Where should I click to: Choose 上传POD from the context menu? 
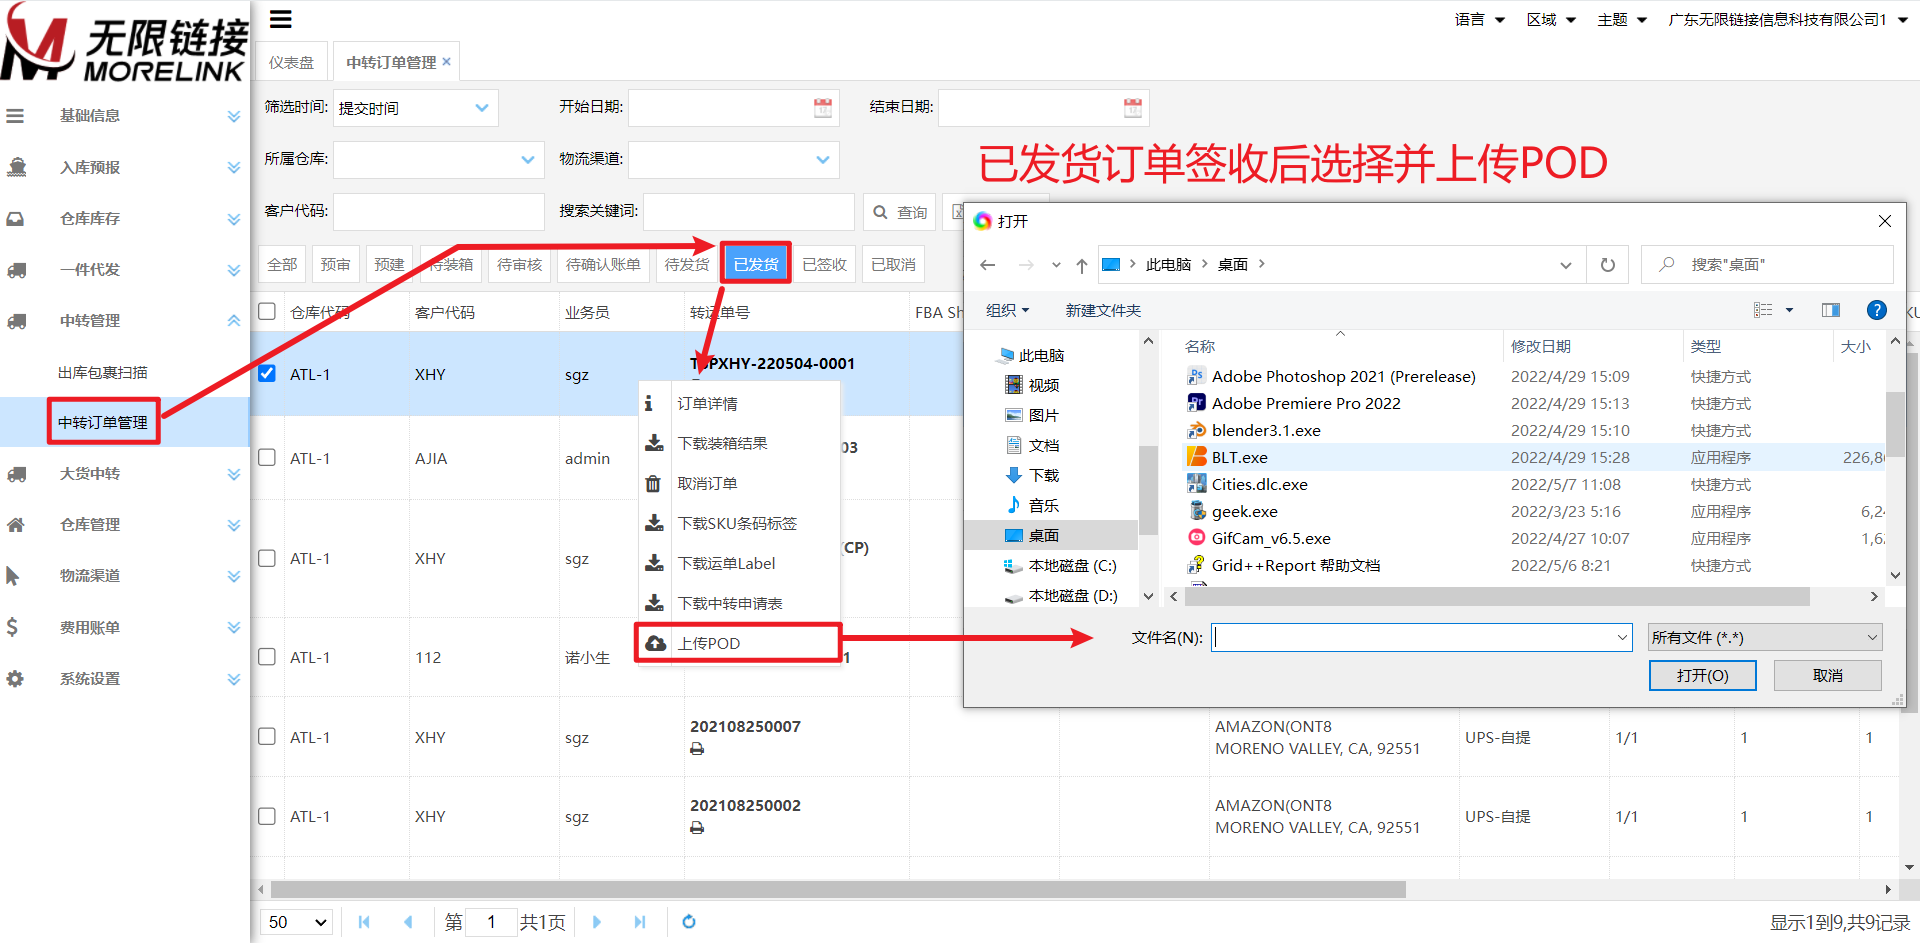point(739,643)
